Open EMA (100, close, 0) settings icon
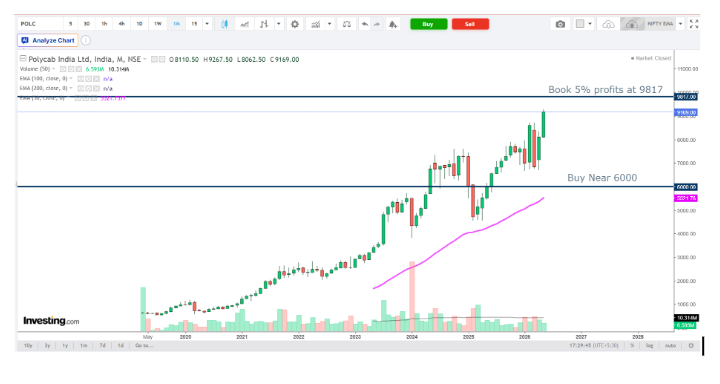Image resolution: width=720 pixels, height=384 pixels. pos(89,79)
